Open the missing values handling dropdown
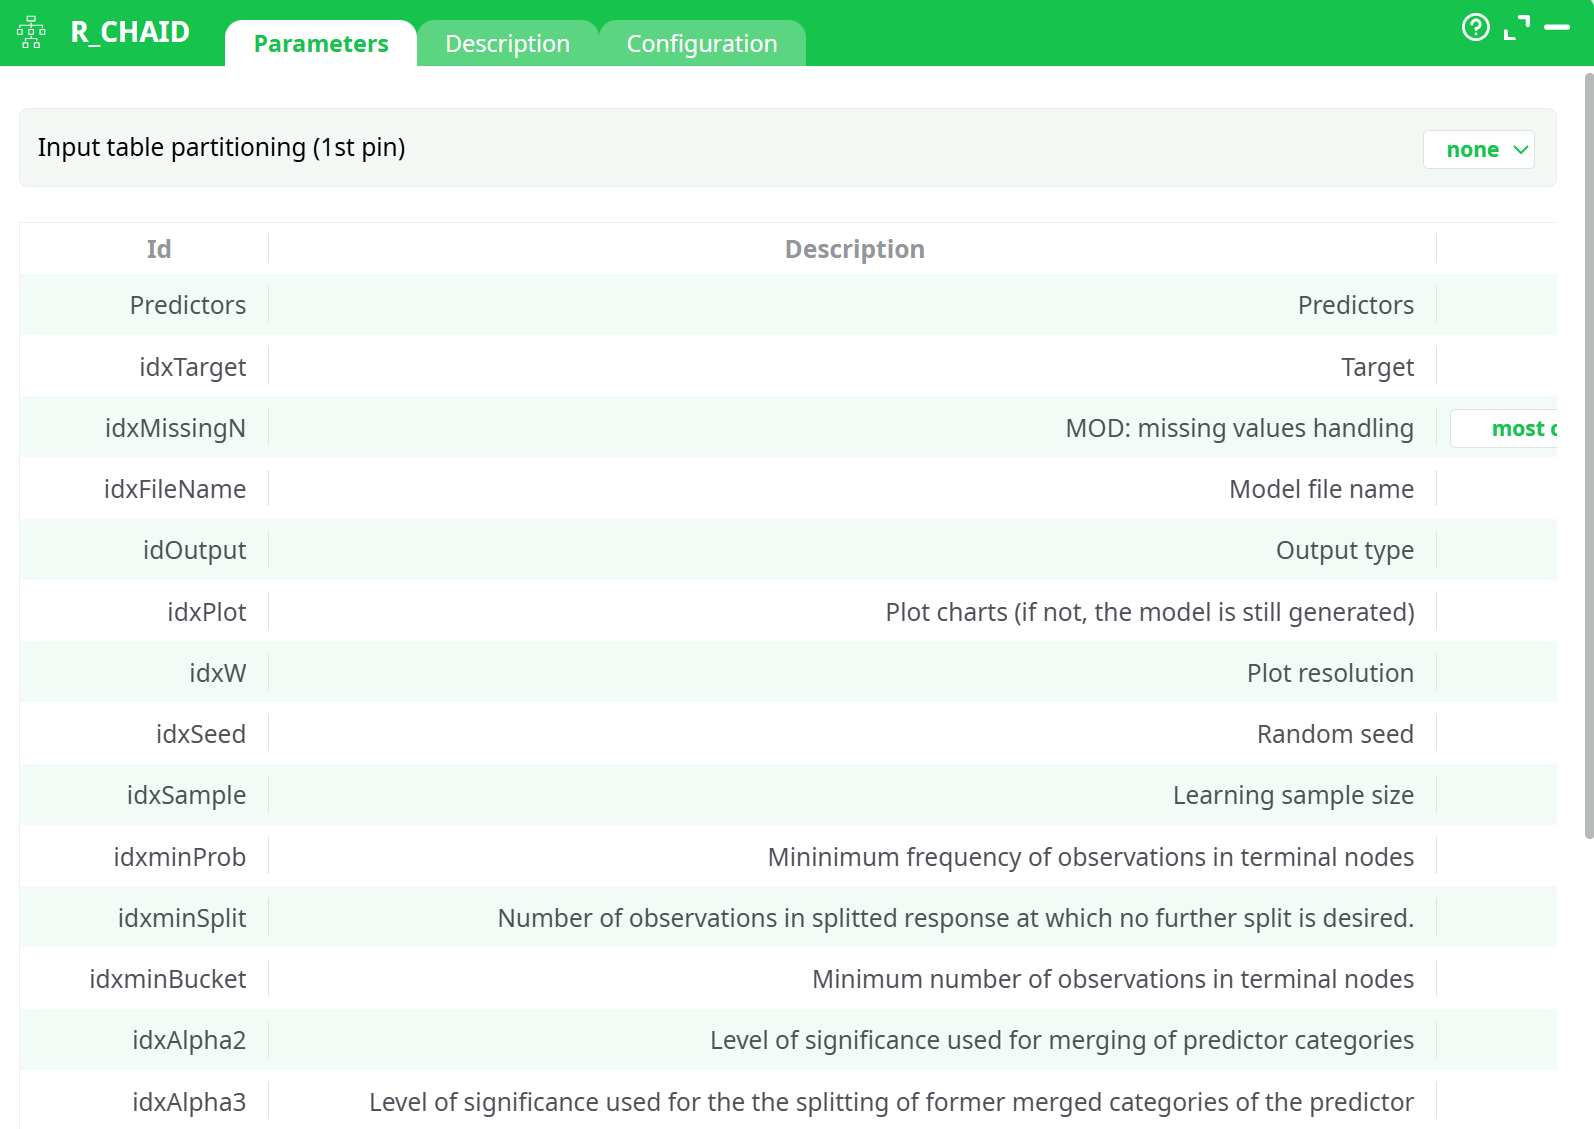 [1510, 429]
